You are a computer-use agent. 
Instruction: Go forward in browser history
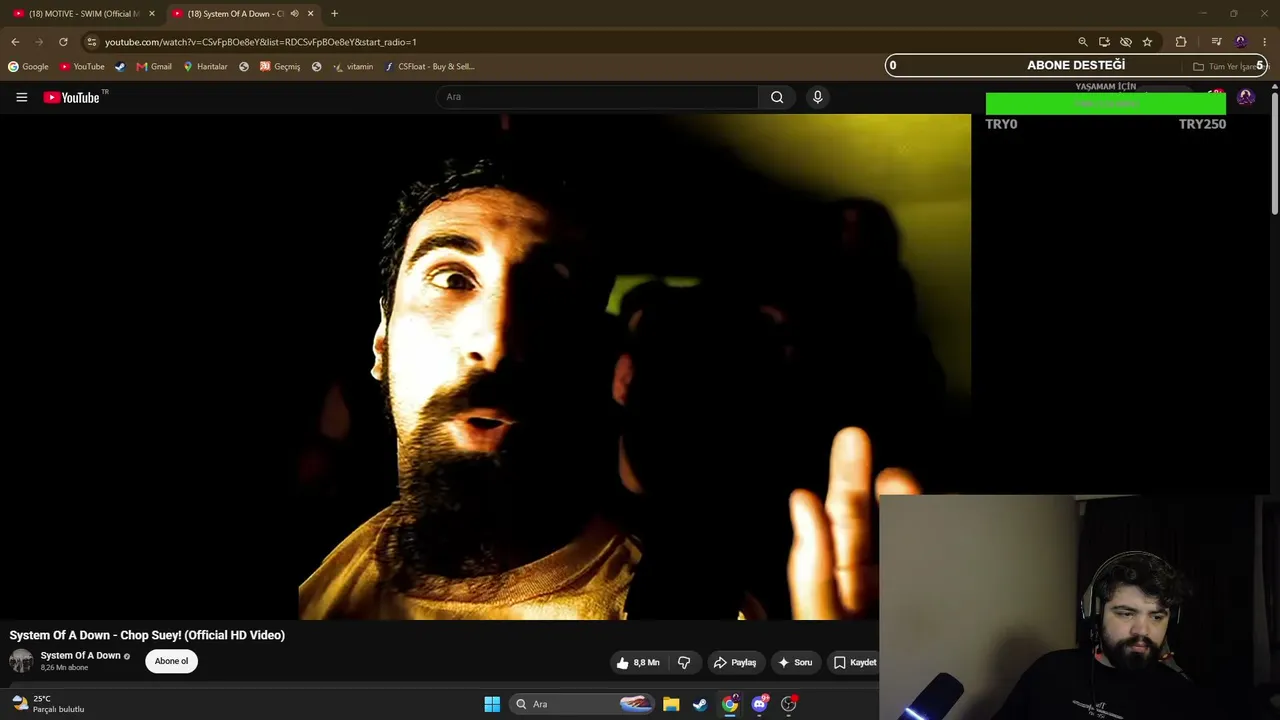pos(39,42)
